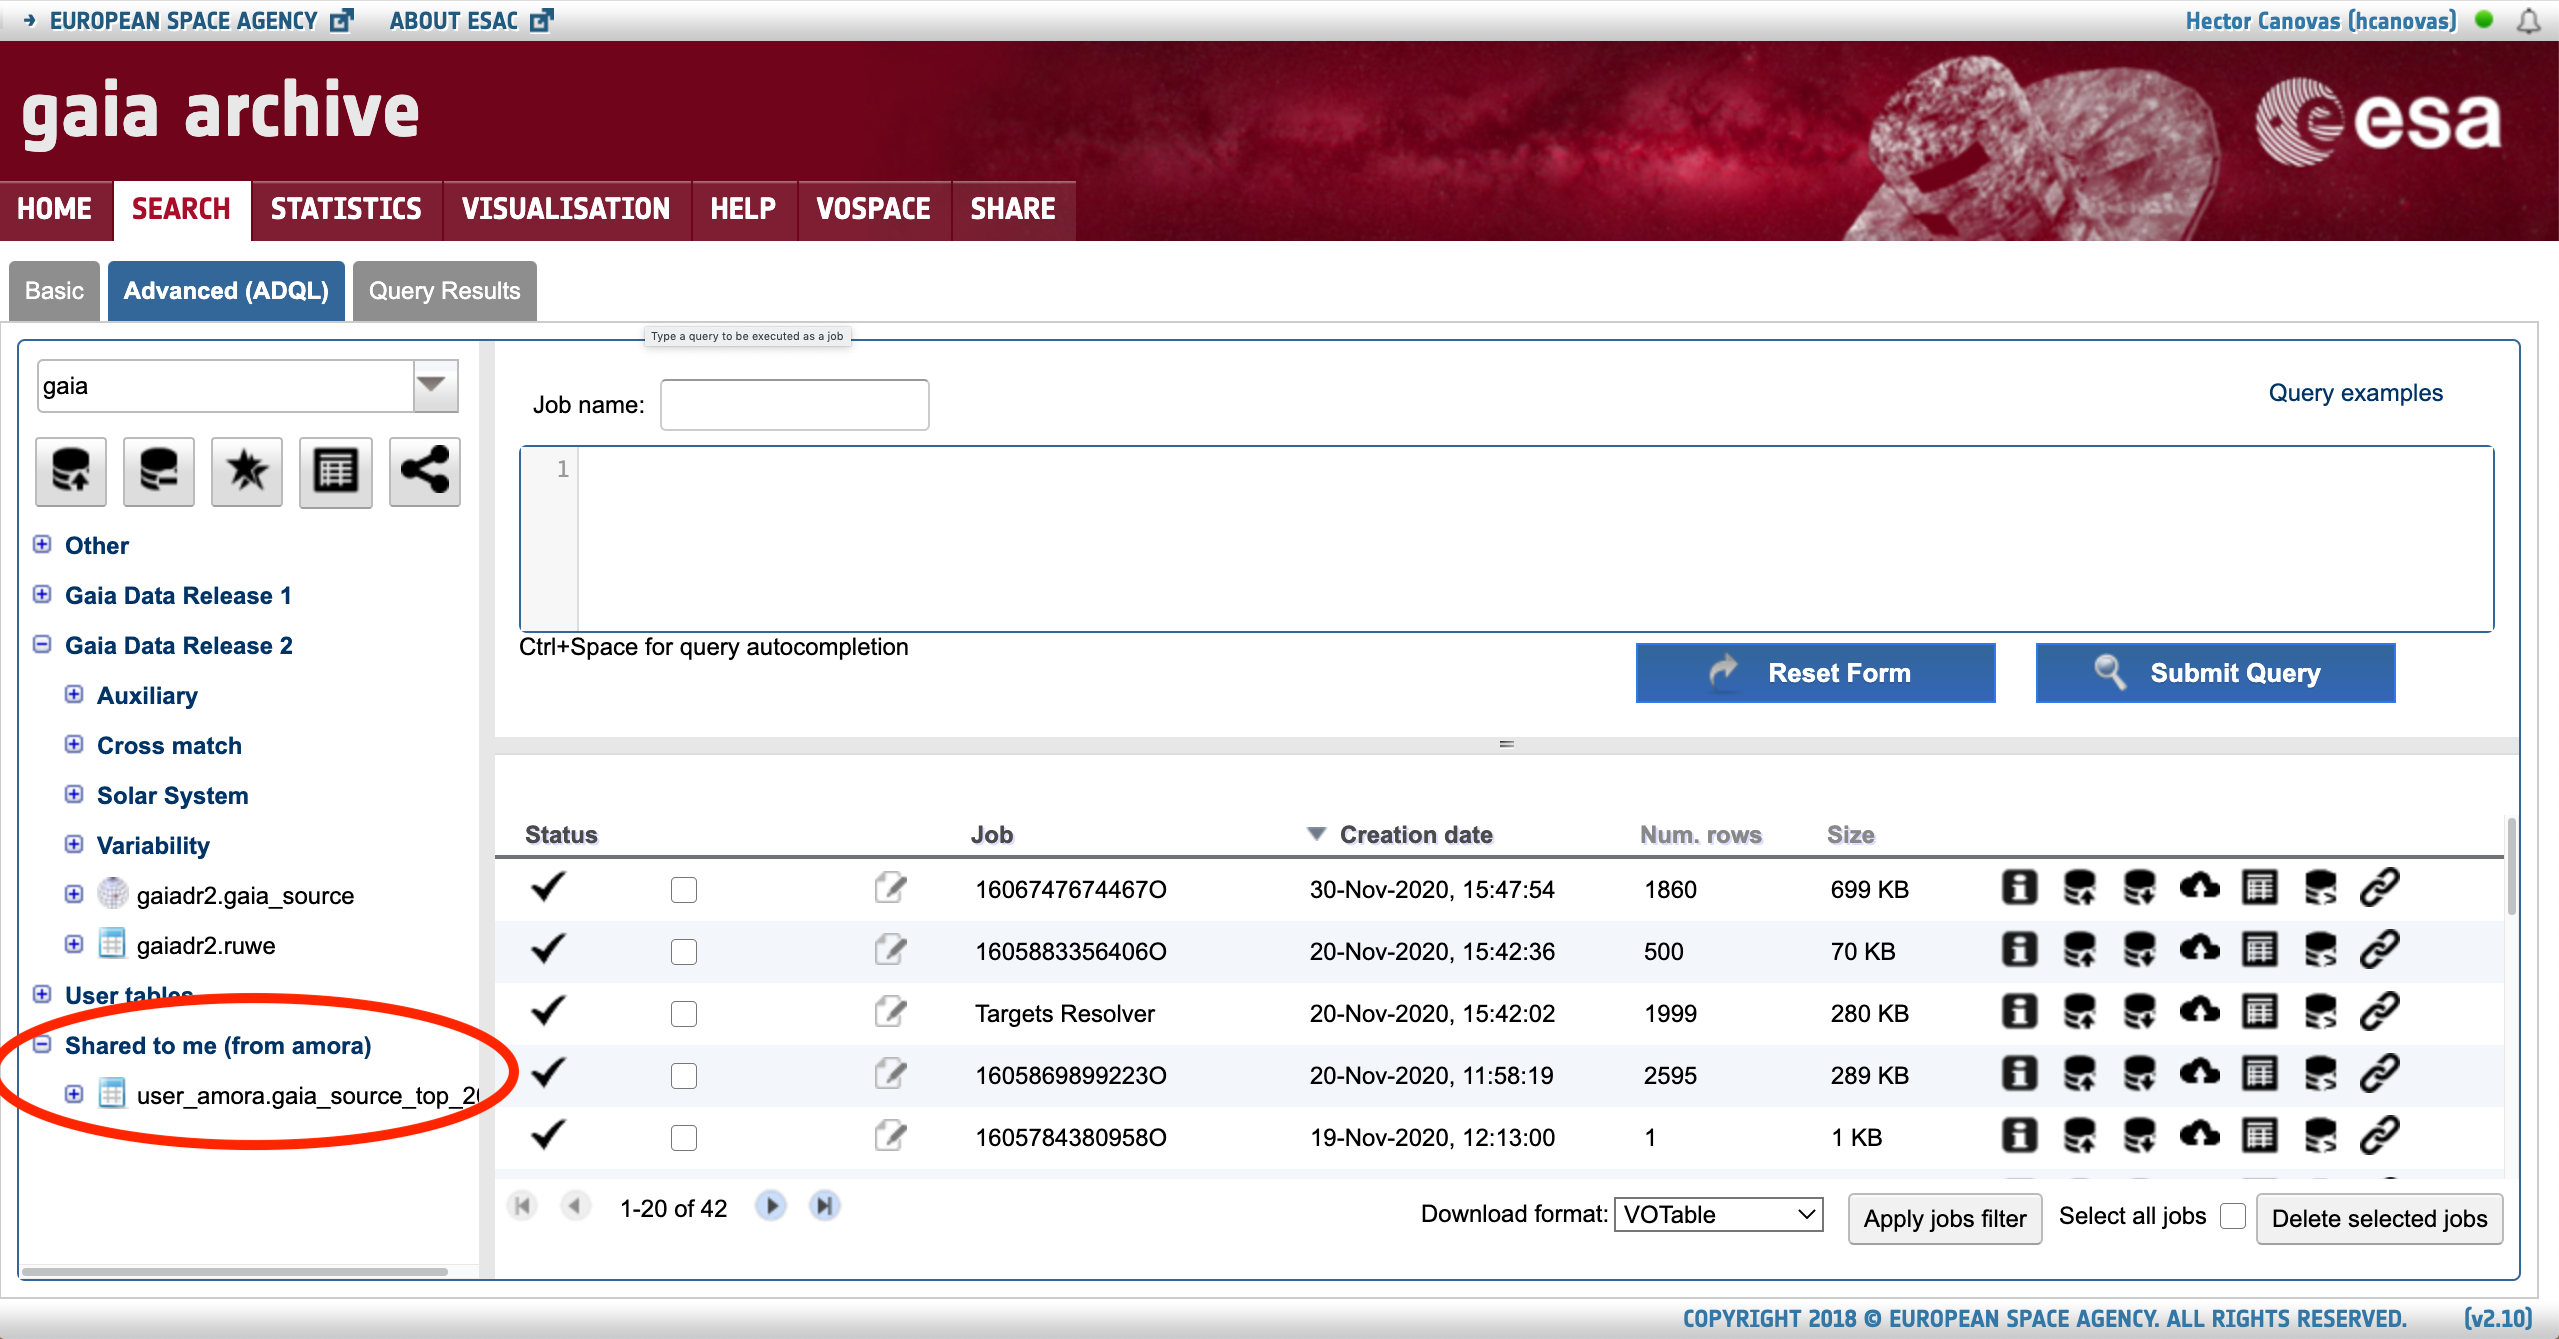
Task: Edit job name of Targets Resolver
Action: [x=890, y=1012]
